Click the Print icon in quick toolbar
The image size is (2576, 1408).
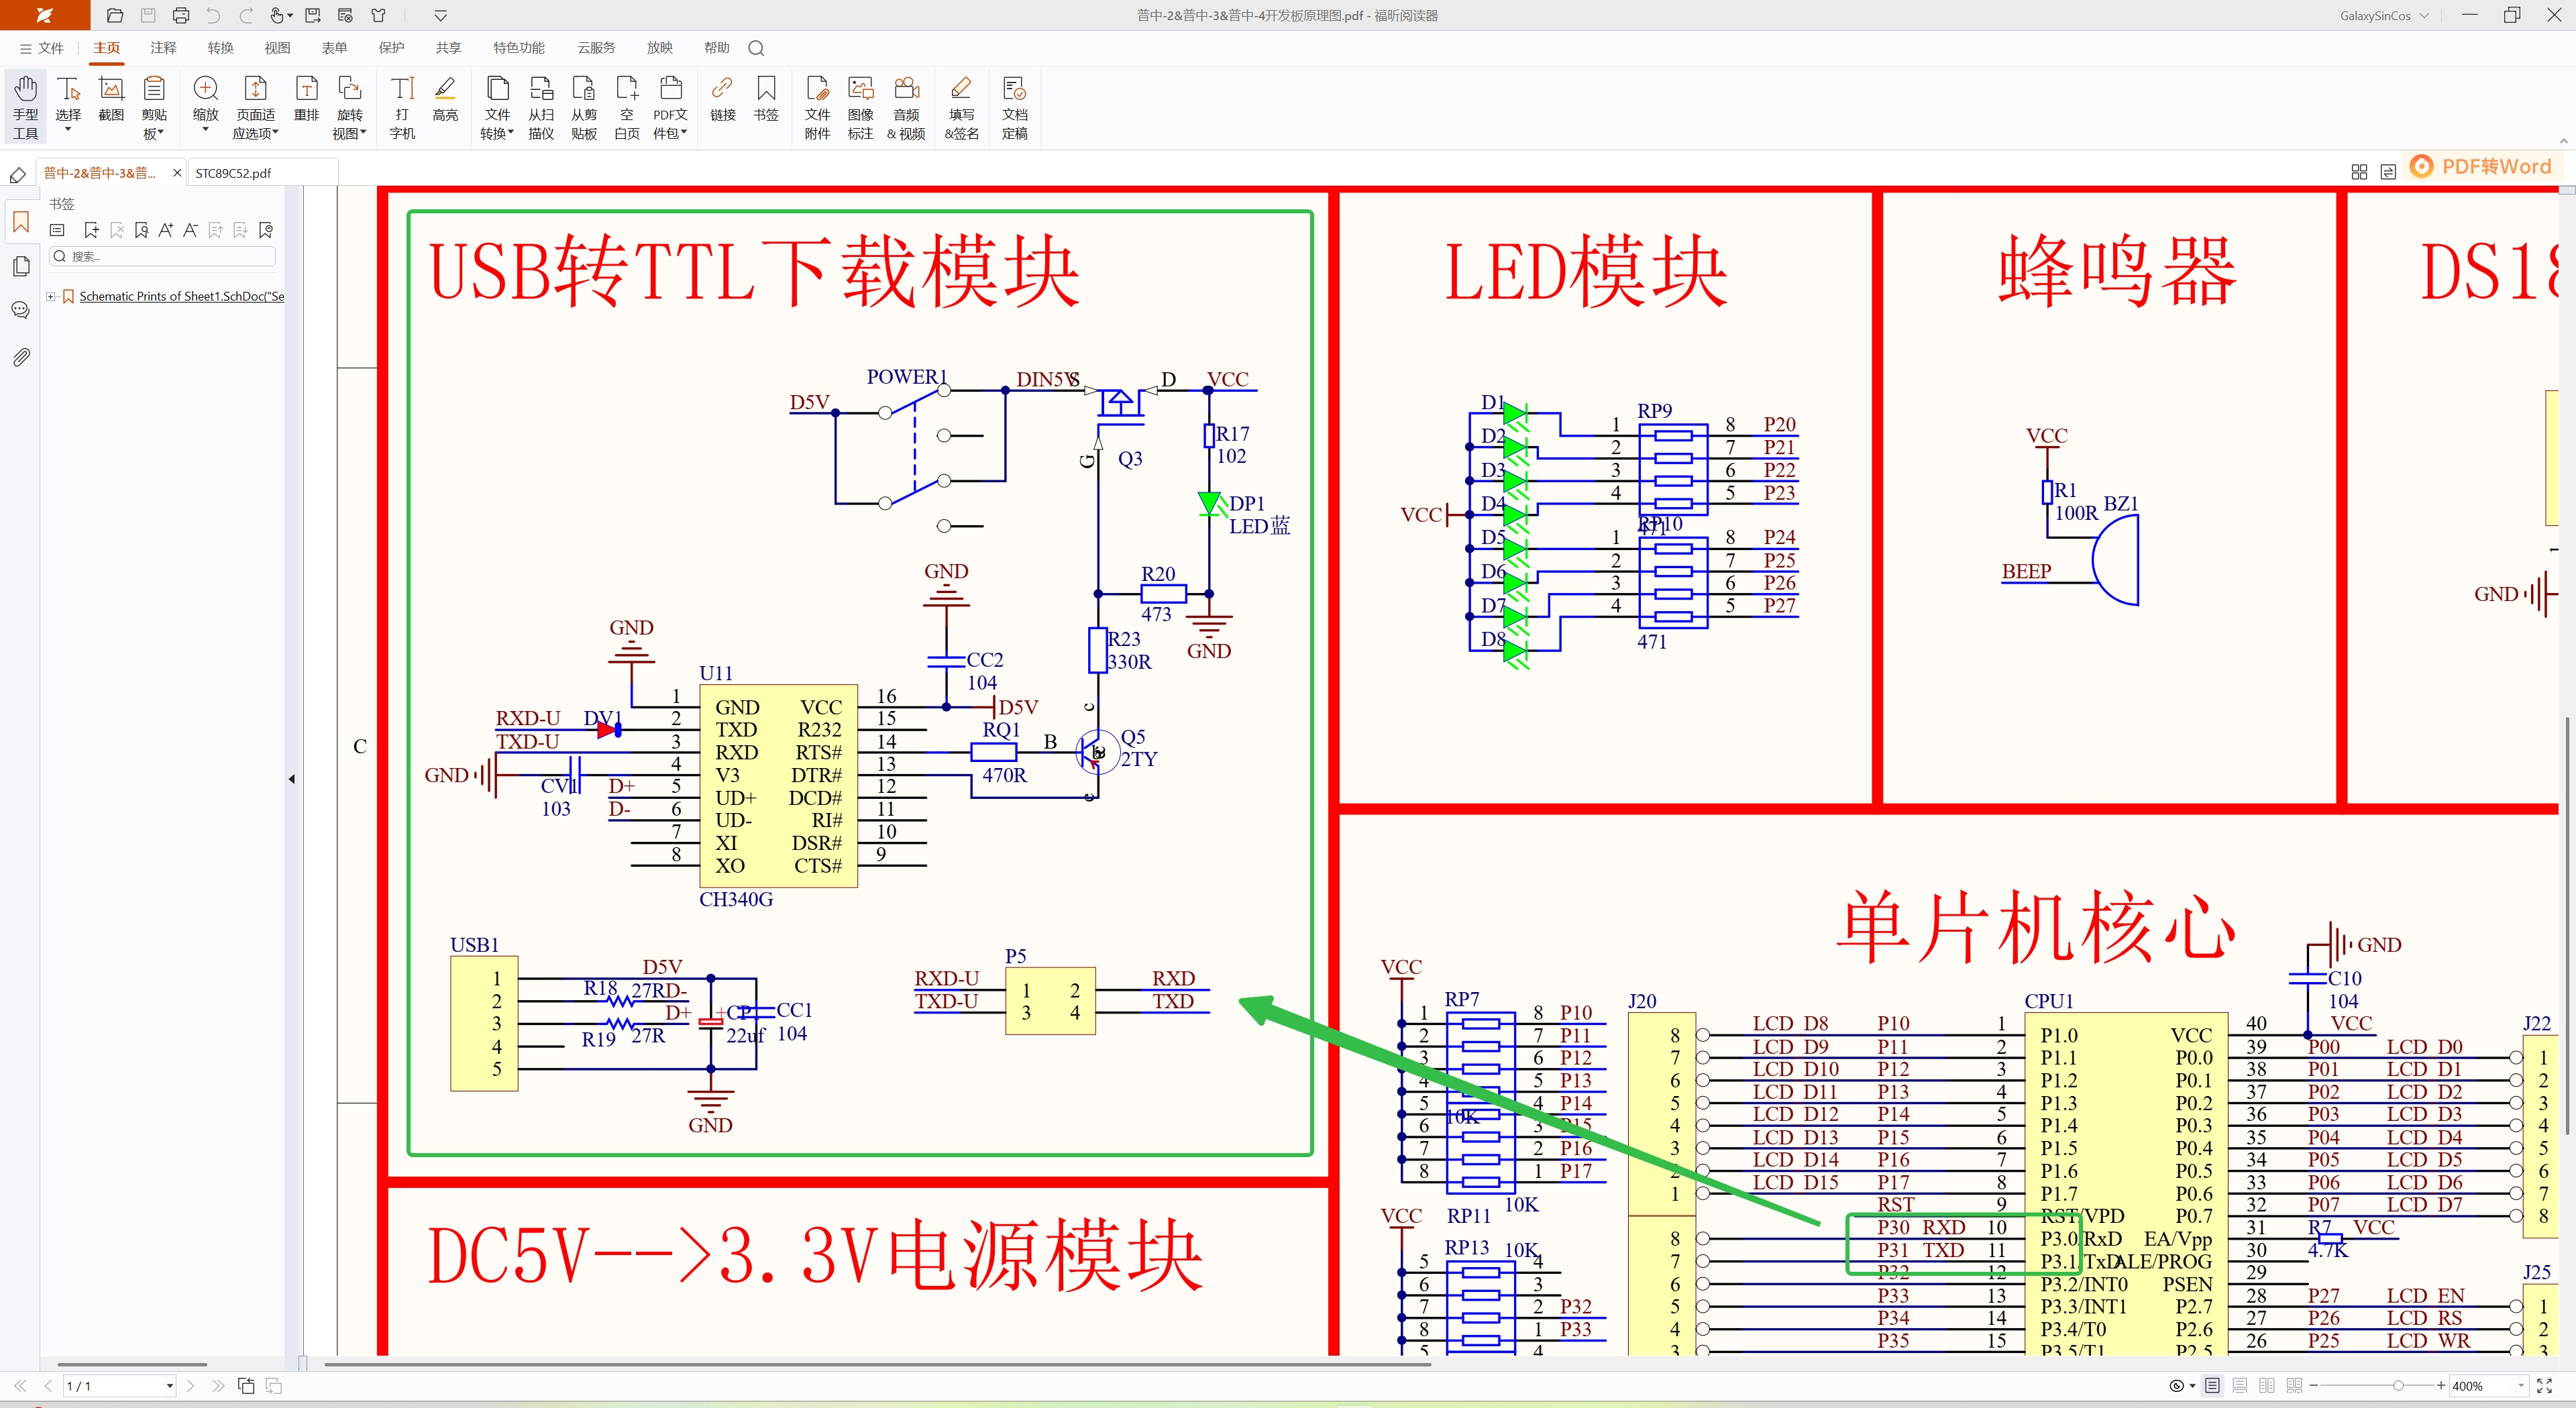tap(181, 16)
